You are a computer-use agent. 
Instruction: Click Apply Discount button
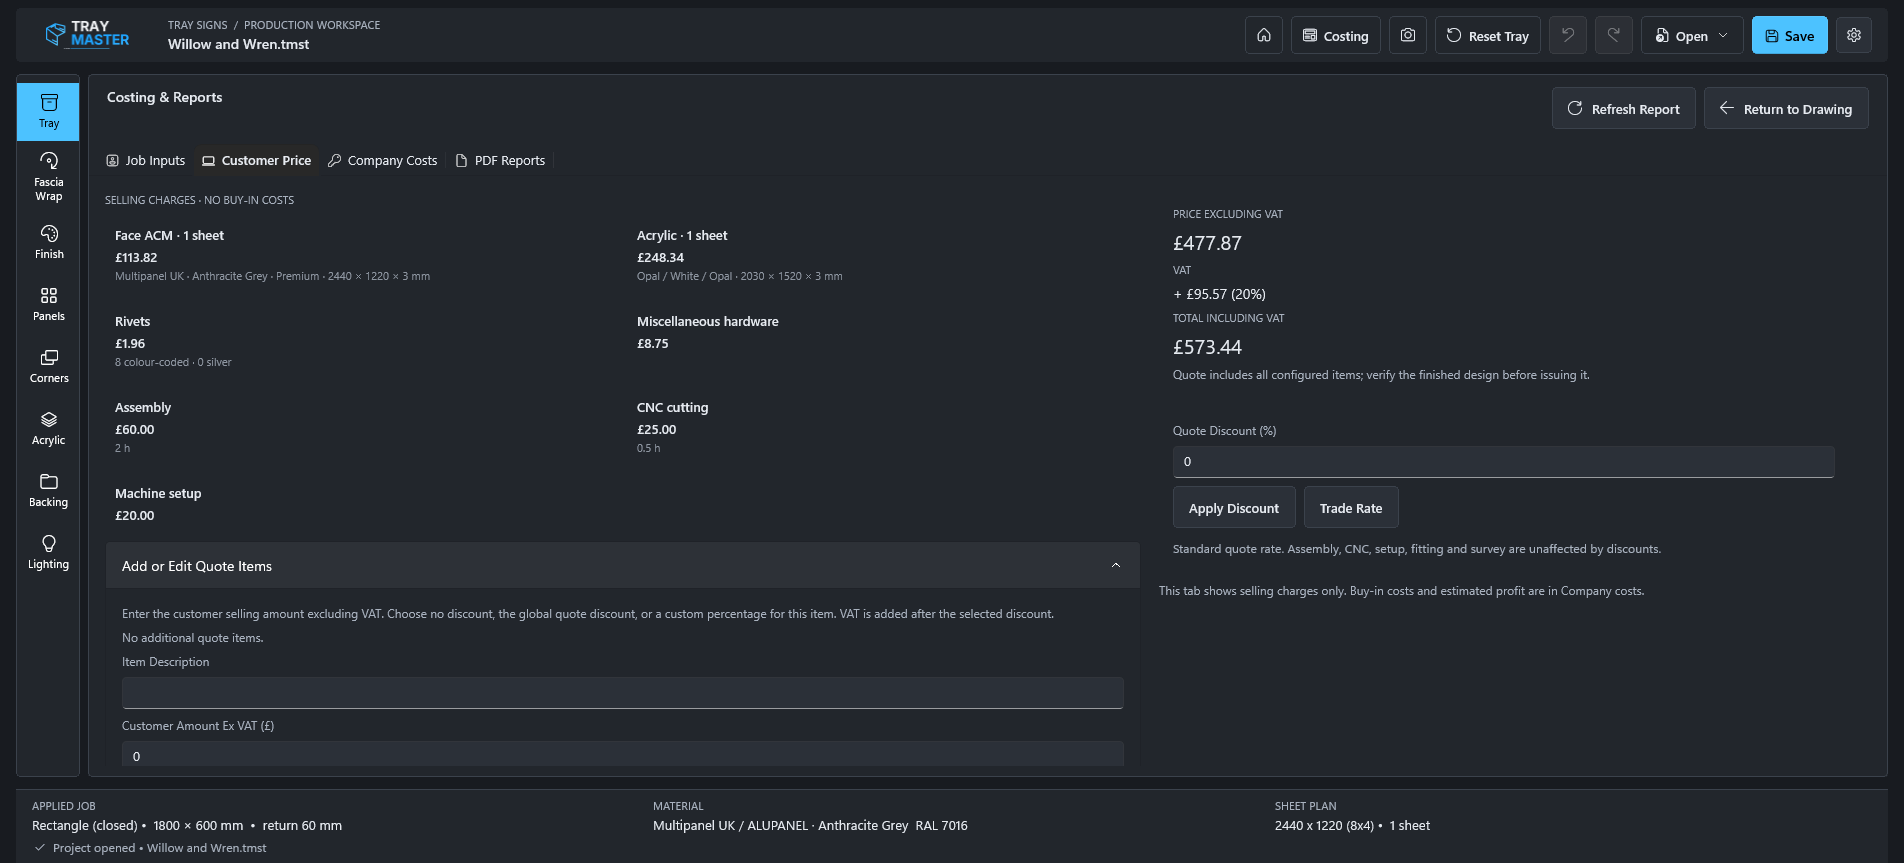[1234, 508]
